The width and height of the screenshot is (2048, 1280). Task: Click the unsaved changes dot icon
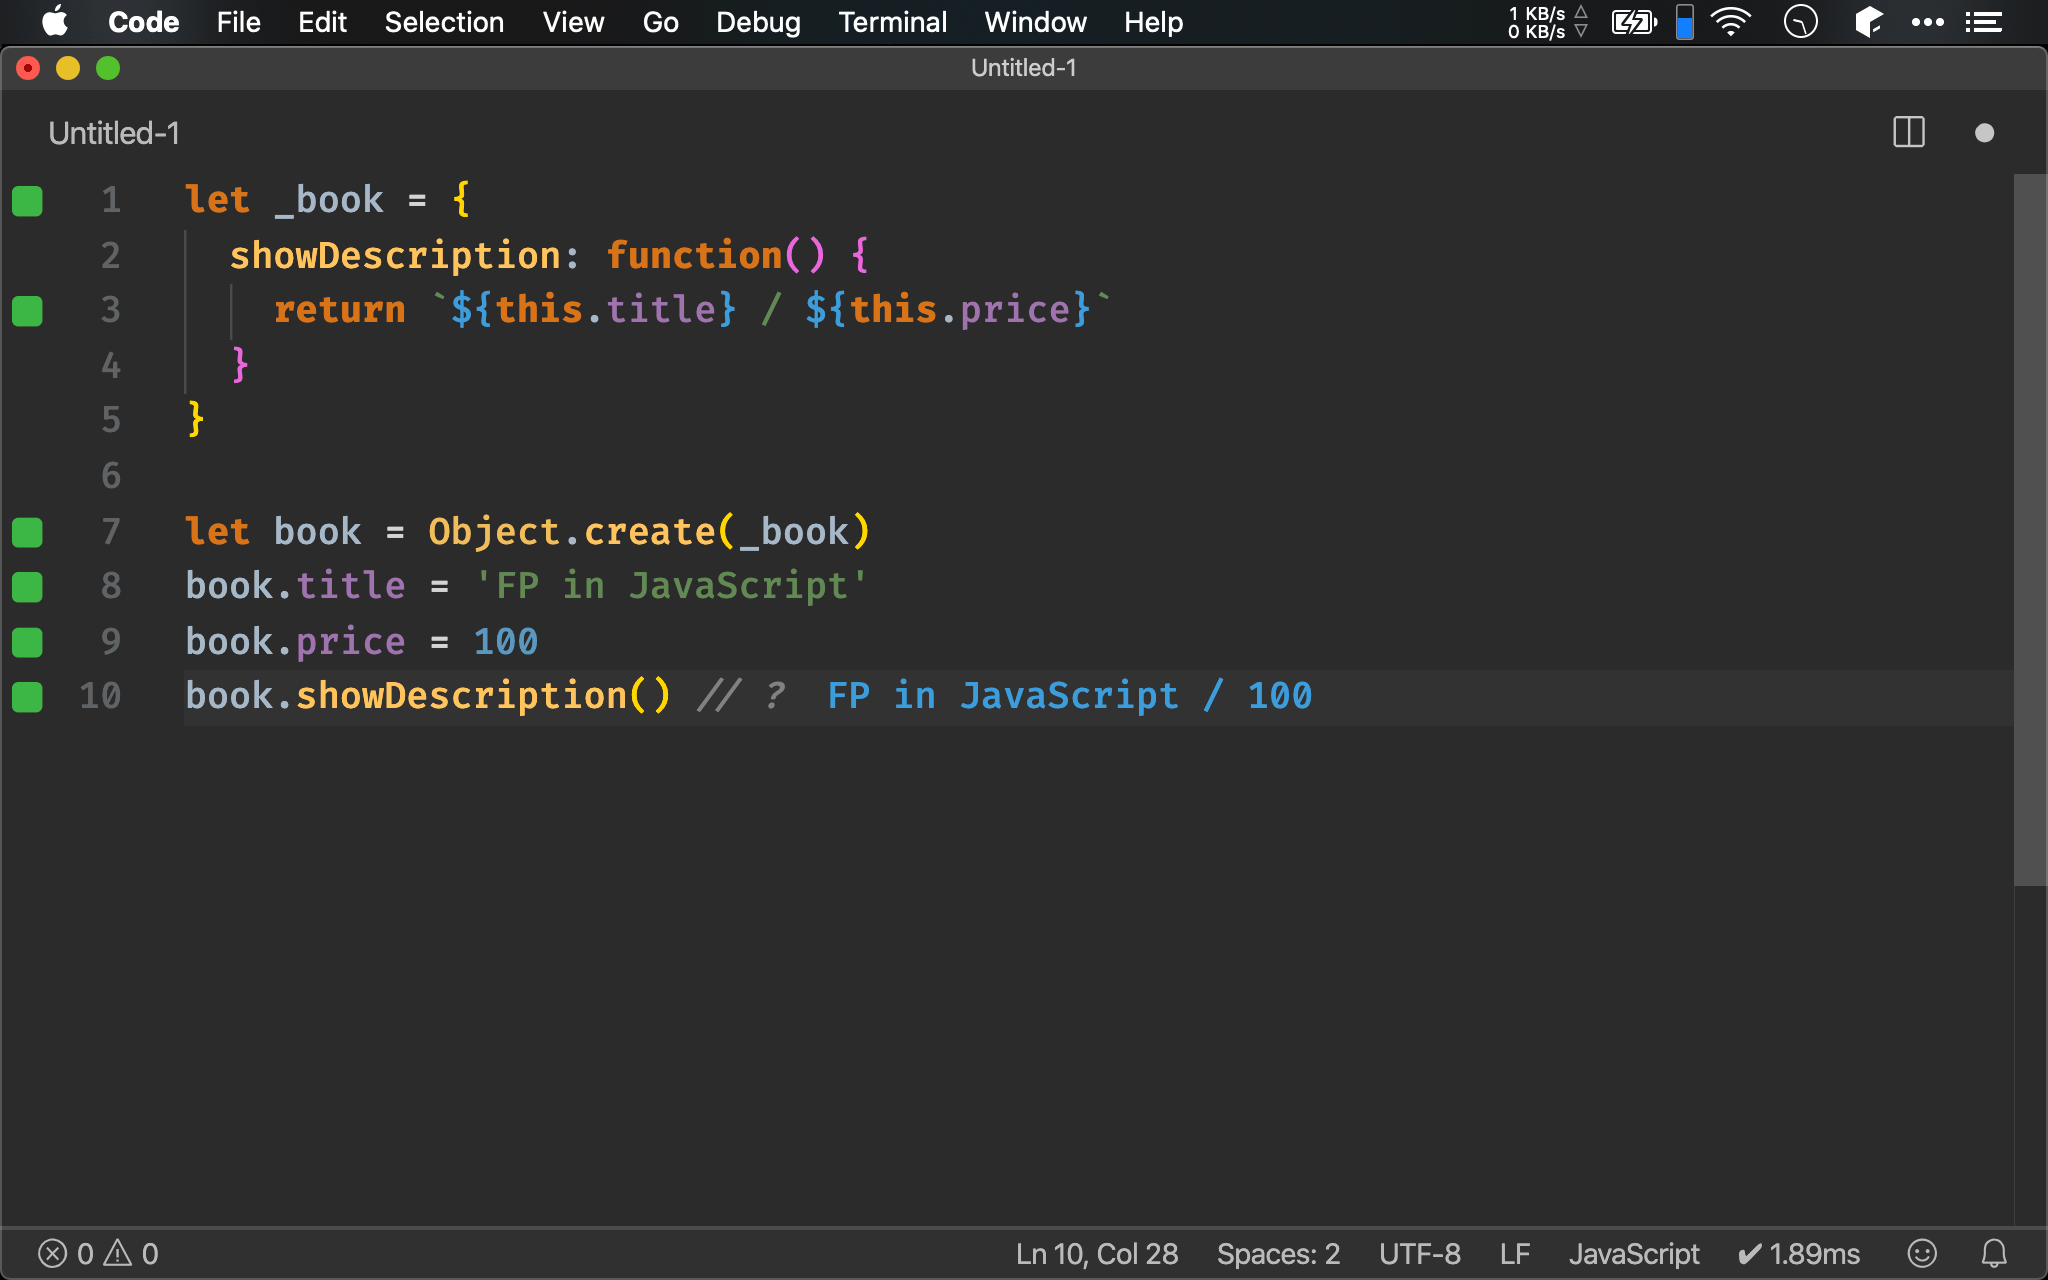tap(1984, 133)
